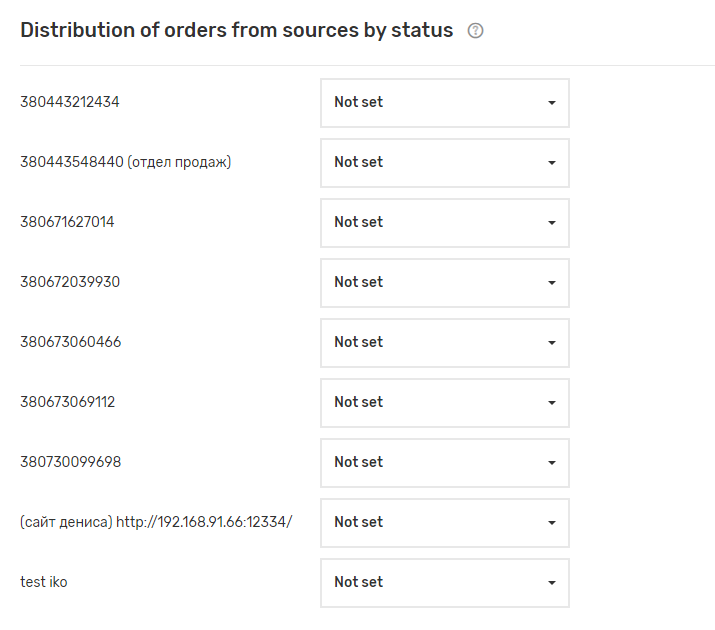Click the test iko source label

point(44,582)
